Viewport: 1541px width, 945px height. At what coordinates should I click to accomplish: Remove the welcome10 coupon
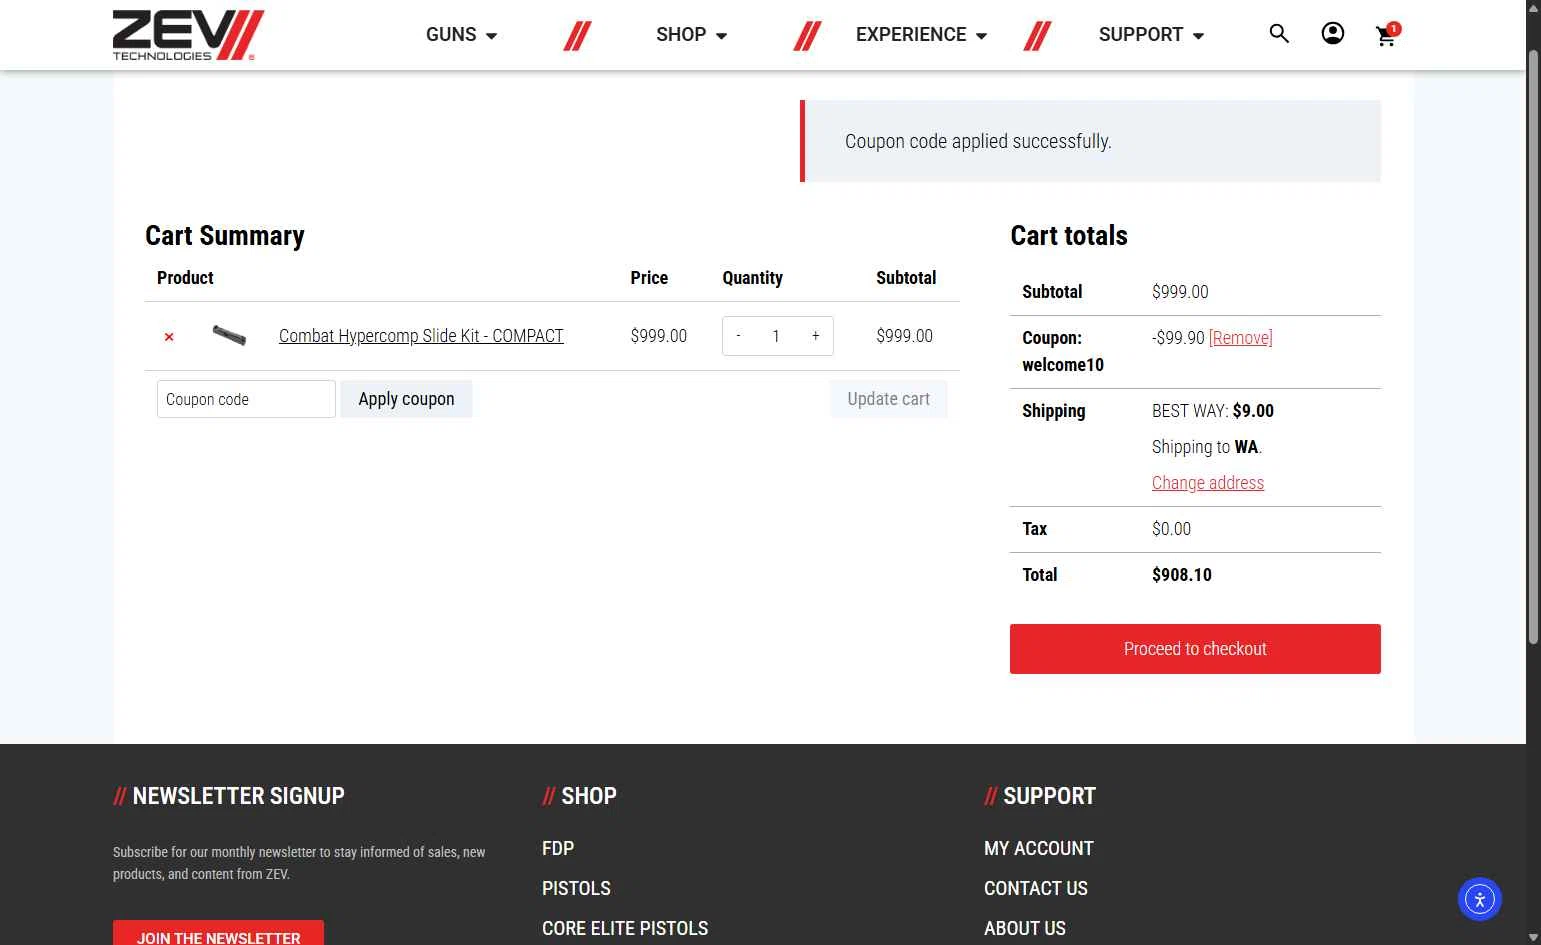(x=1241, y=338)
